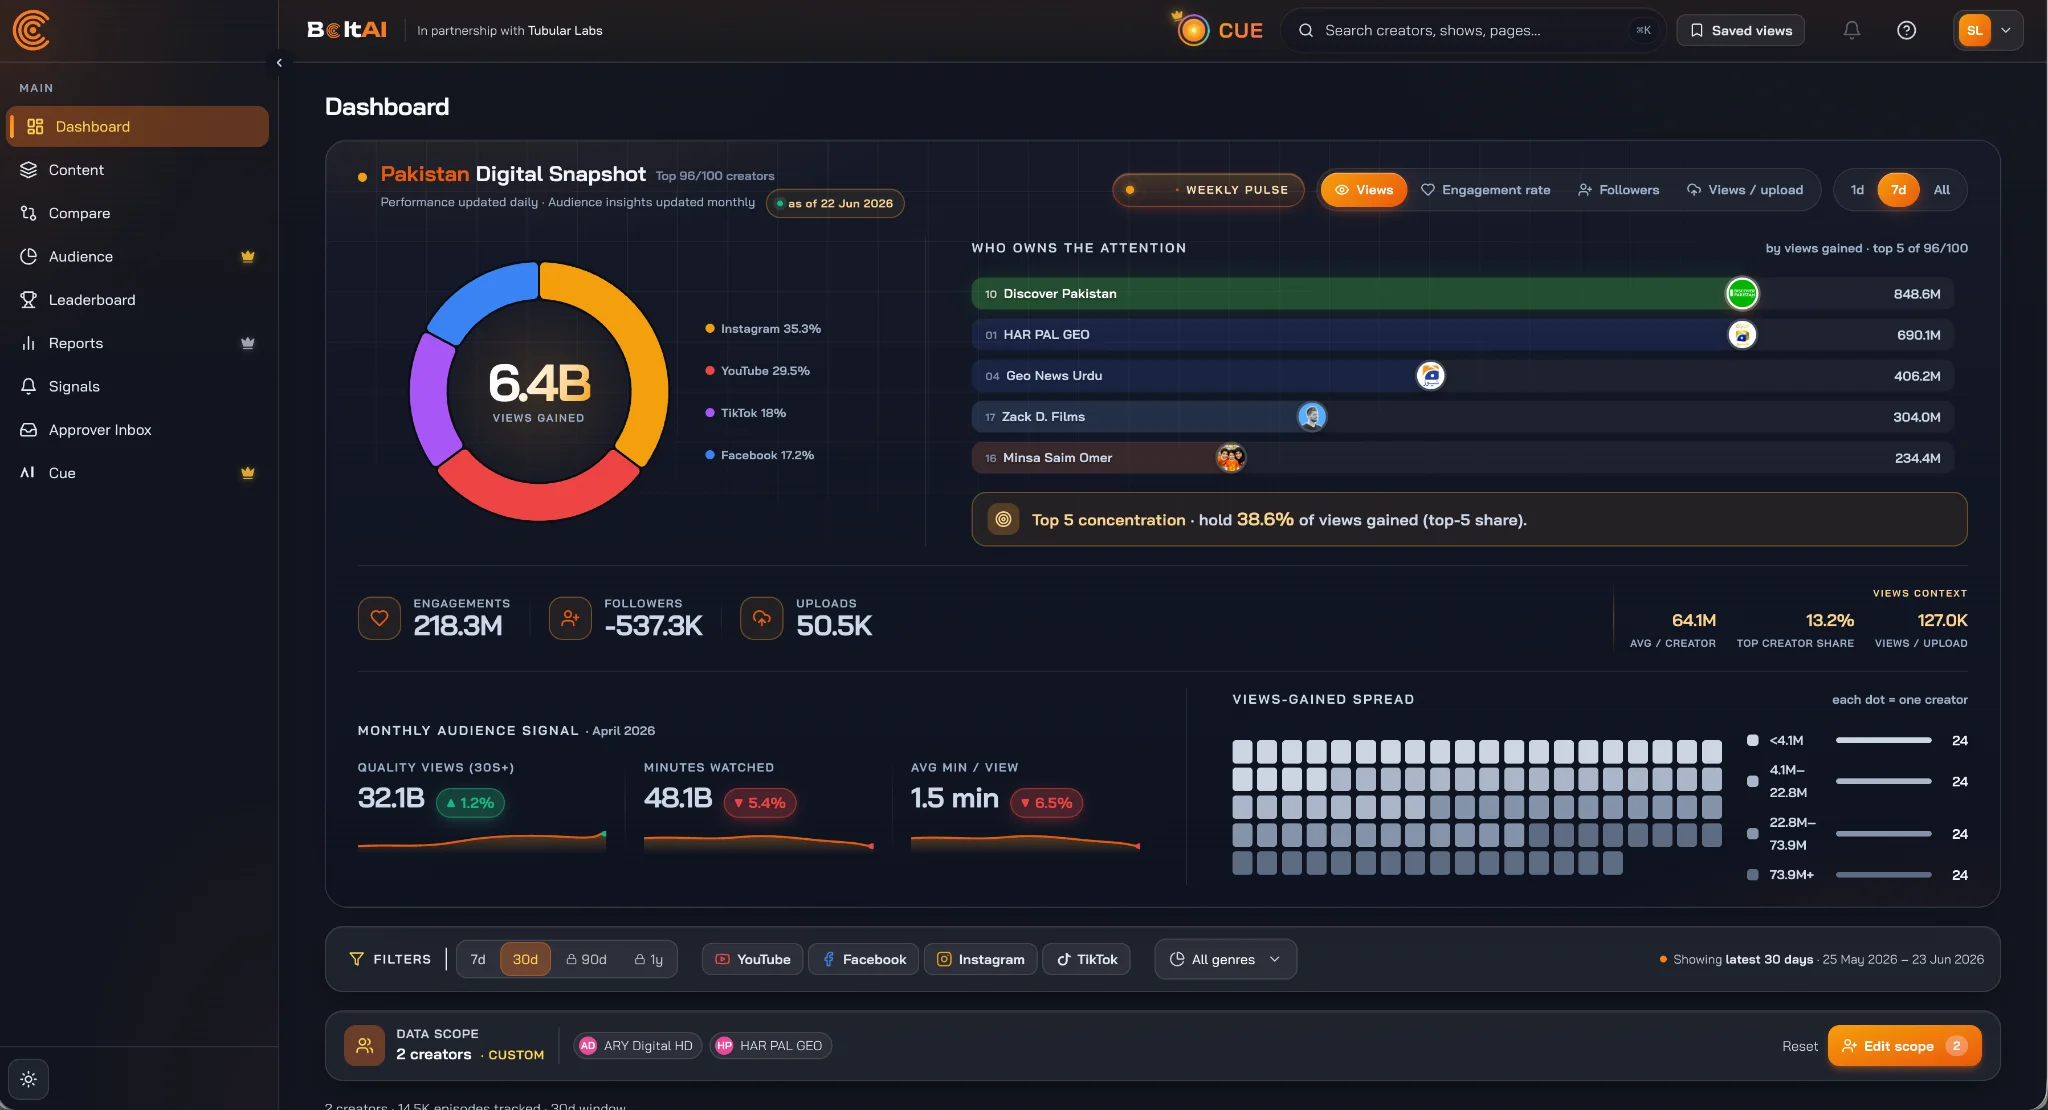This screenshot has width=2048, height=1110.
Task: Click the target icon in Top 5 concentration
Action: (x=1003, y=519)
